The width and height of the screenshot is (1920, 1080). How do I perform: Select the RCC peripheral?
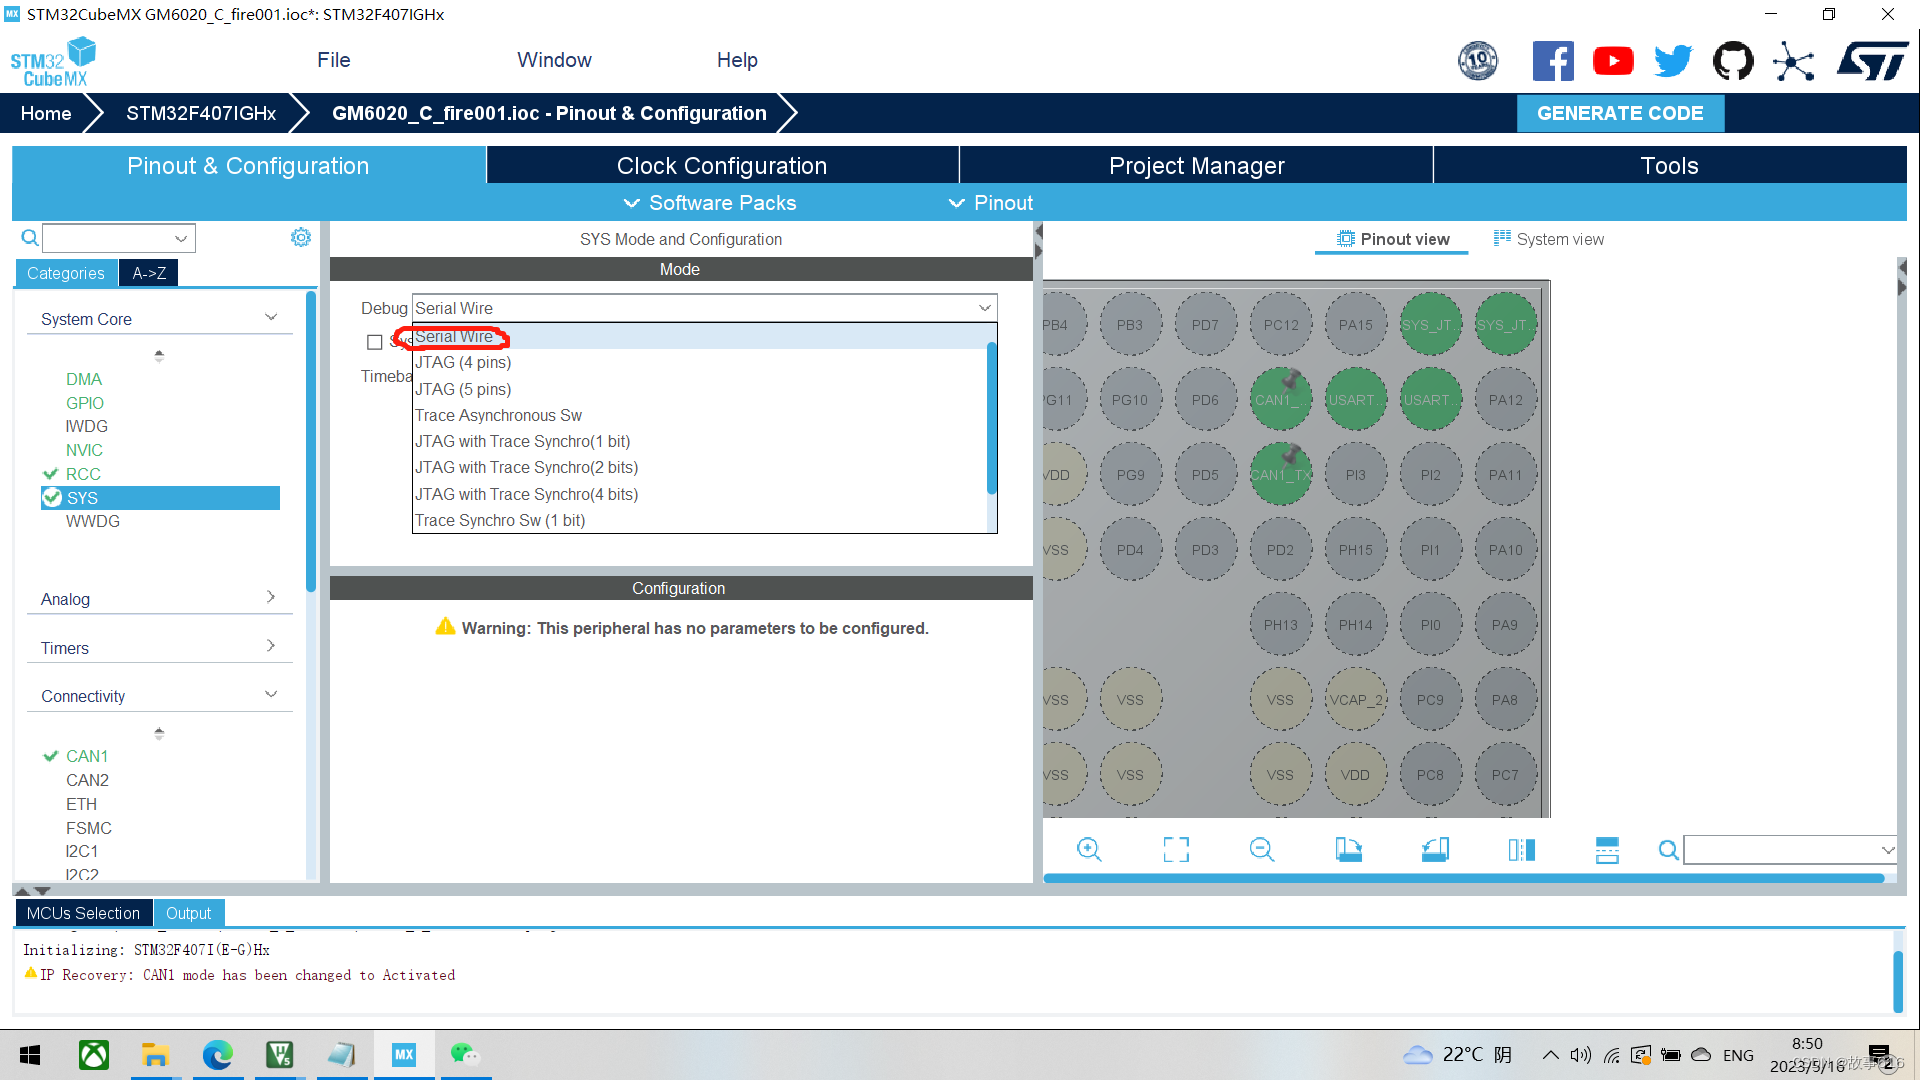point(83,474)
